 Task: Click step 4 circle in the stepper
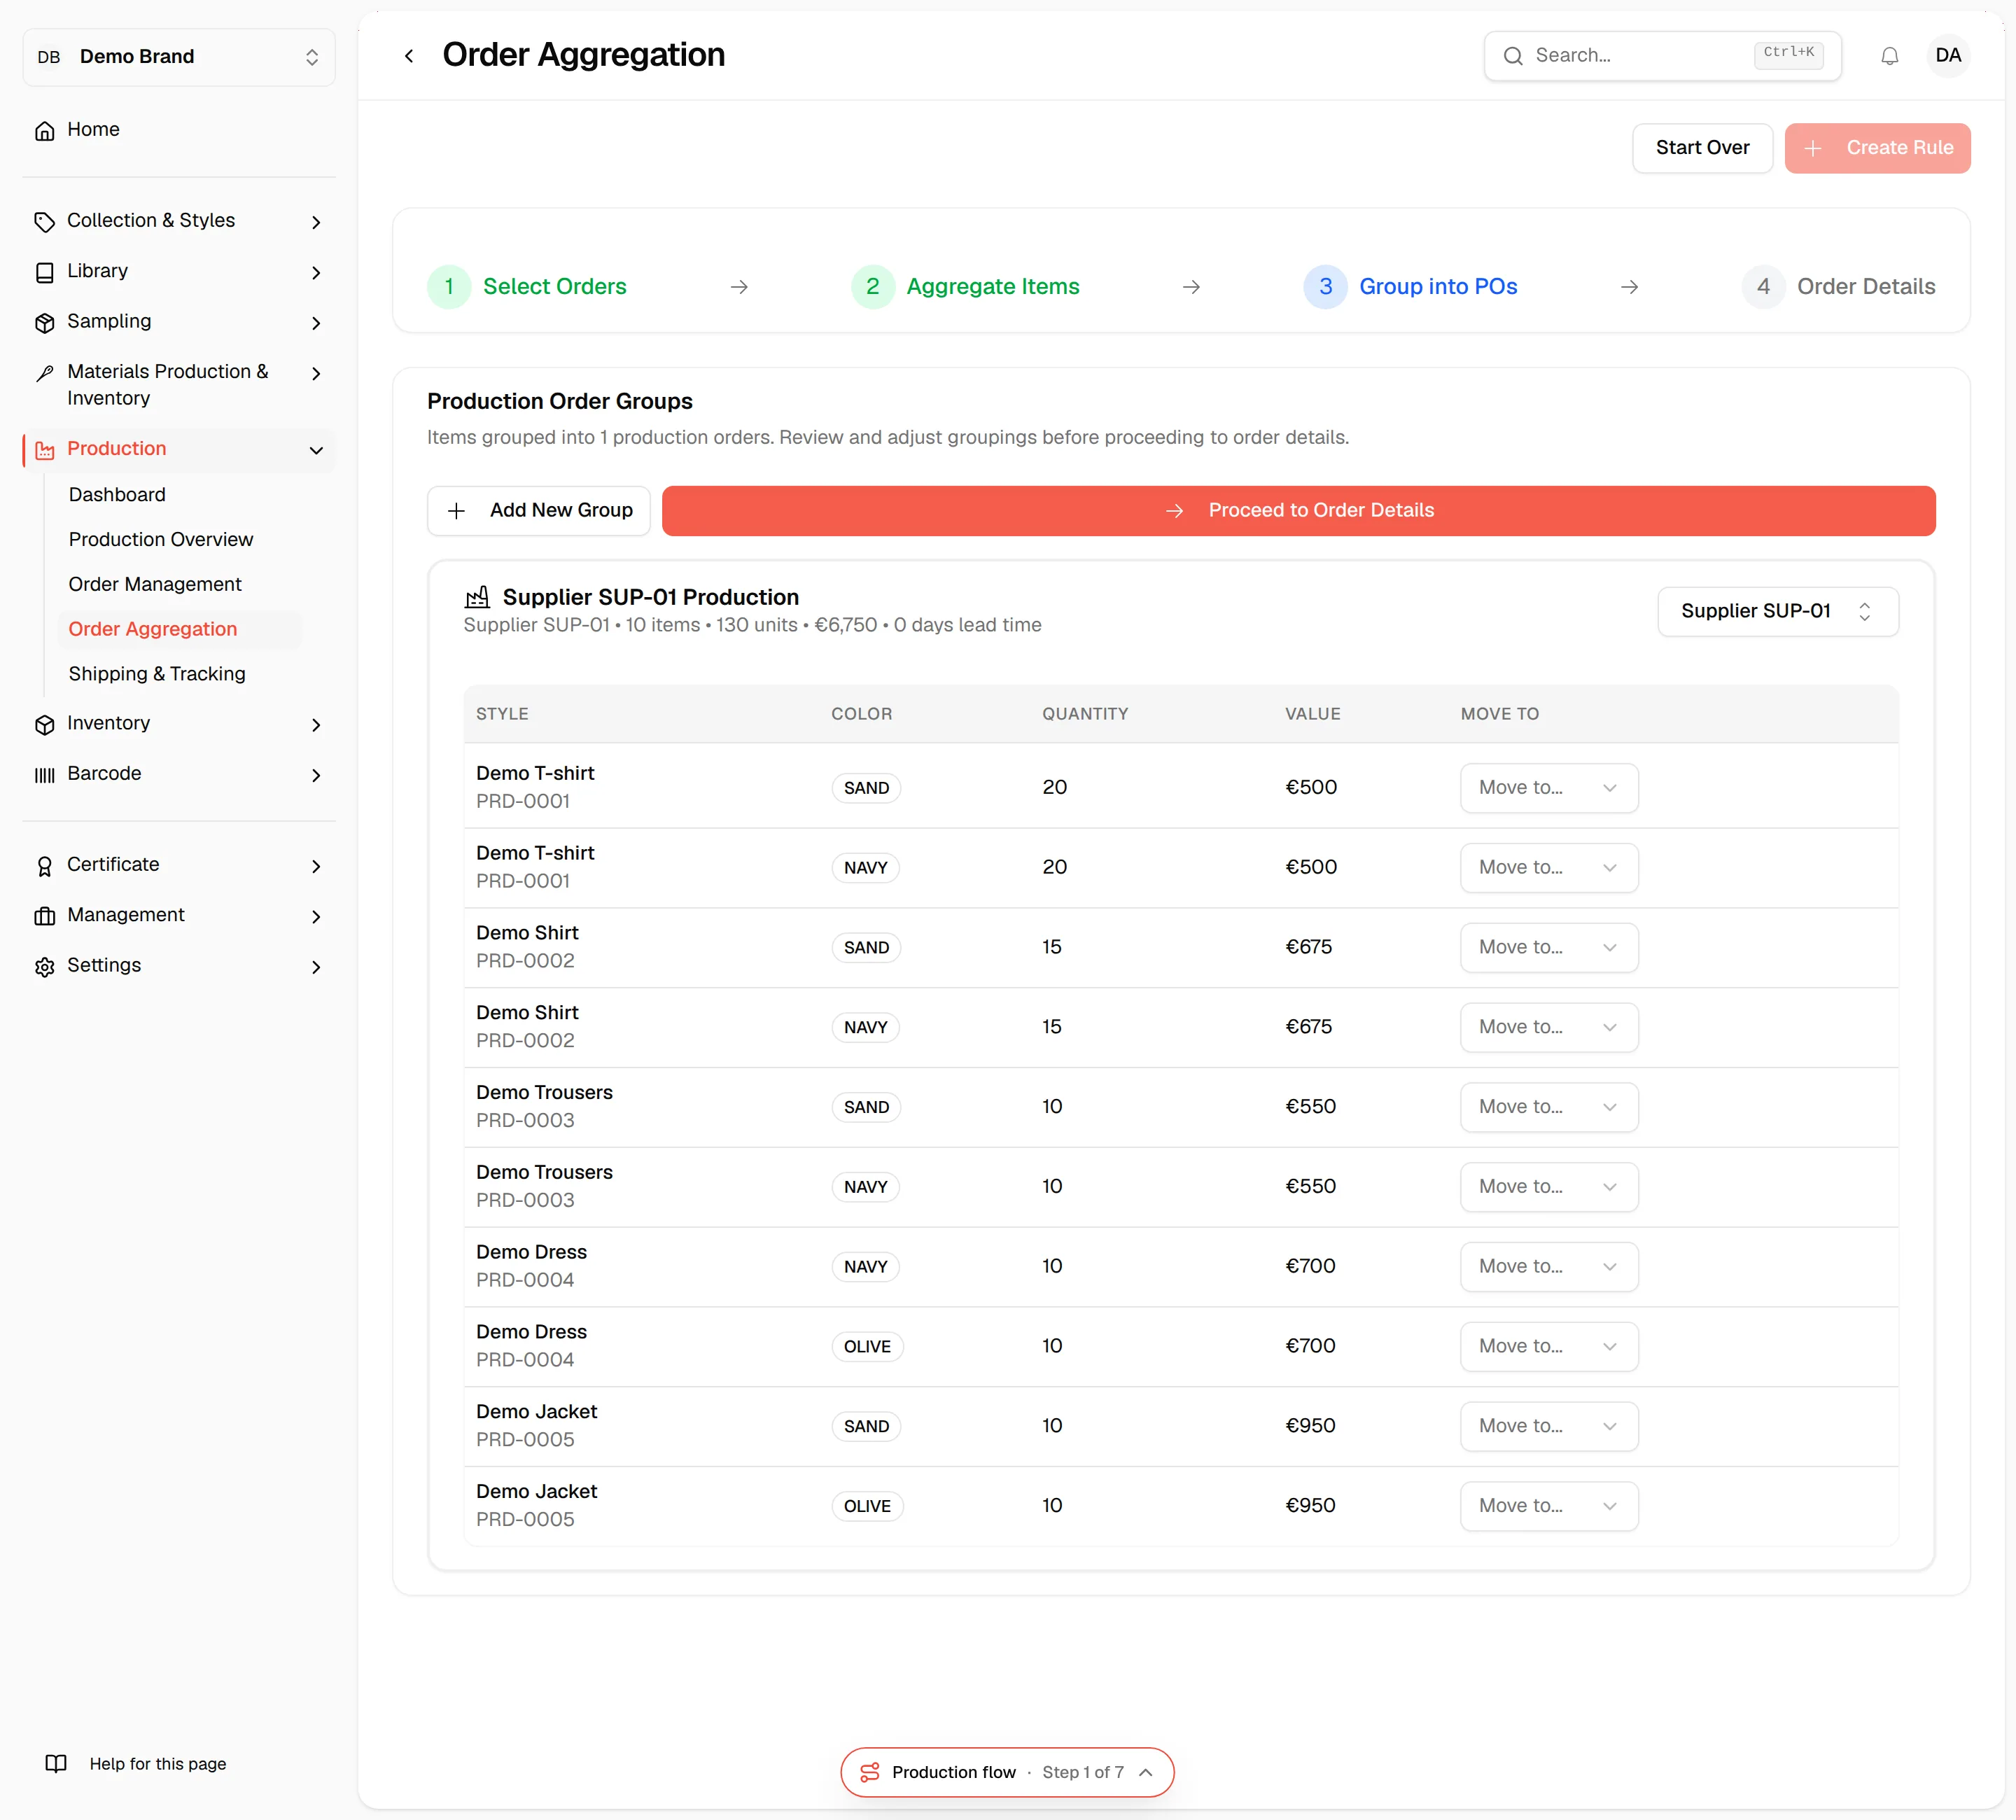tap(1763, 287)
